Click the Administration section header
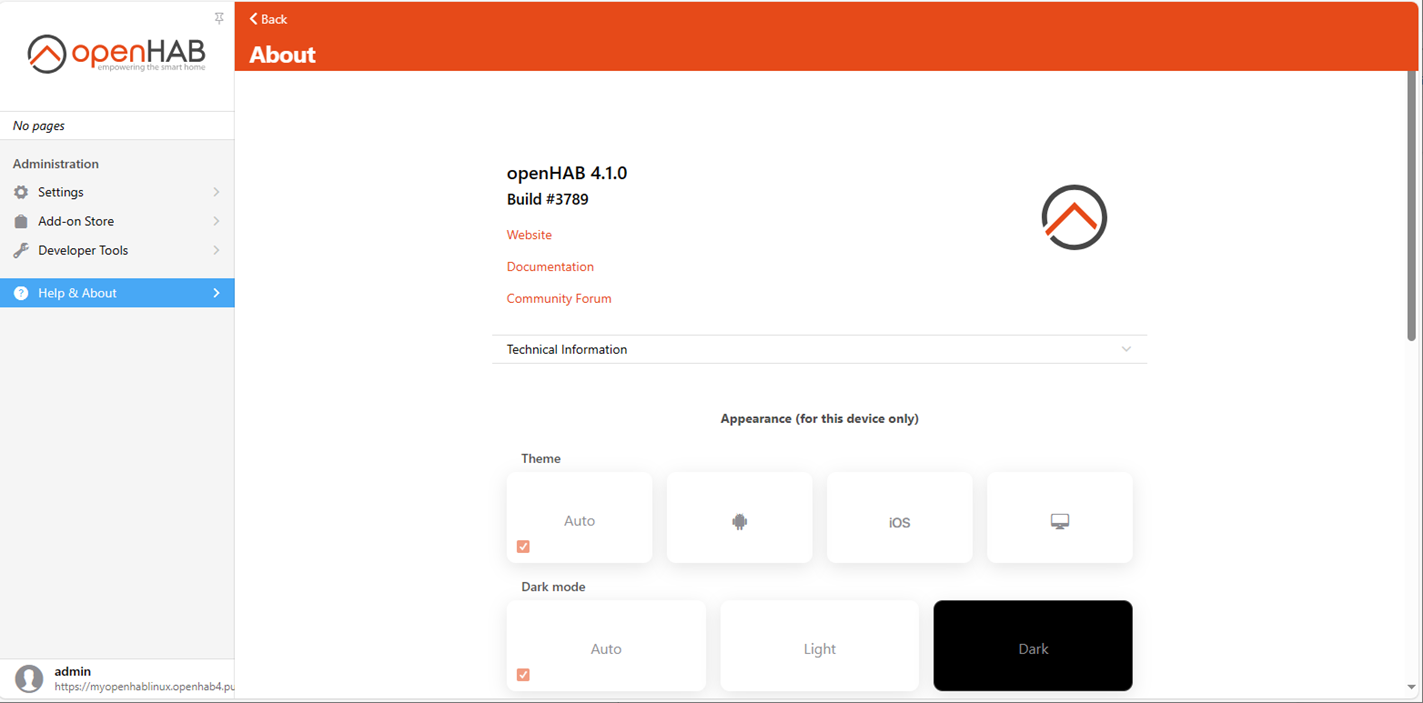 (56, 164)
